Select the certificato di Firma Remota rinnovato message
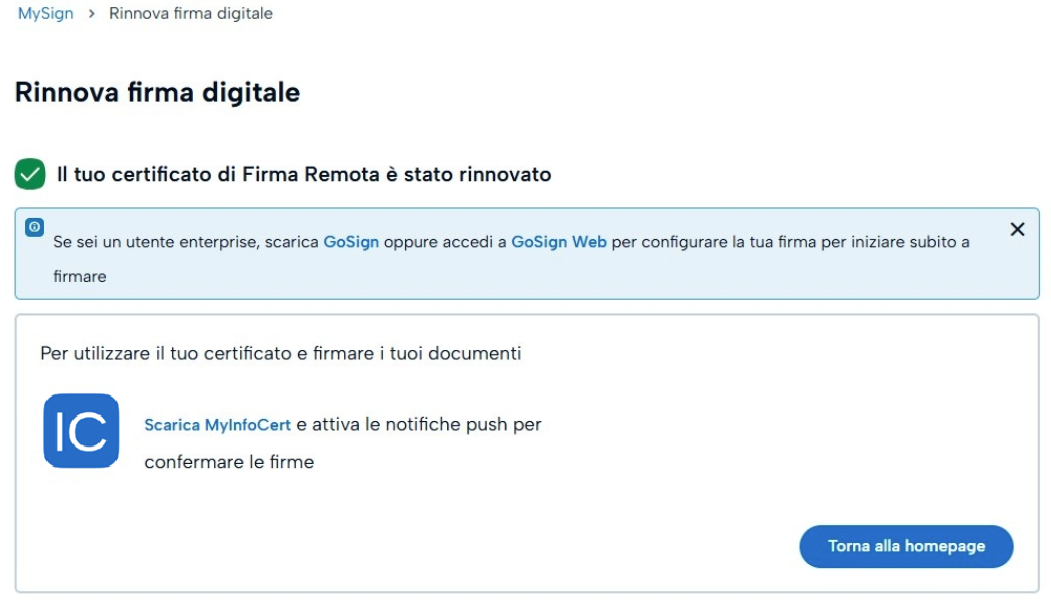 (304, 174)
